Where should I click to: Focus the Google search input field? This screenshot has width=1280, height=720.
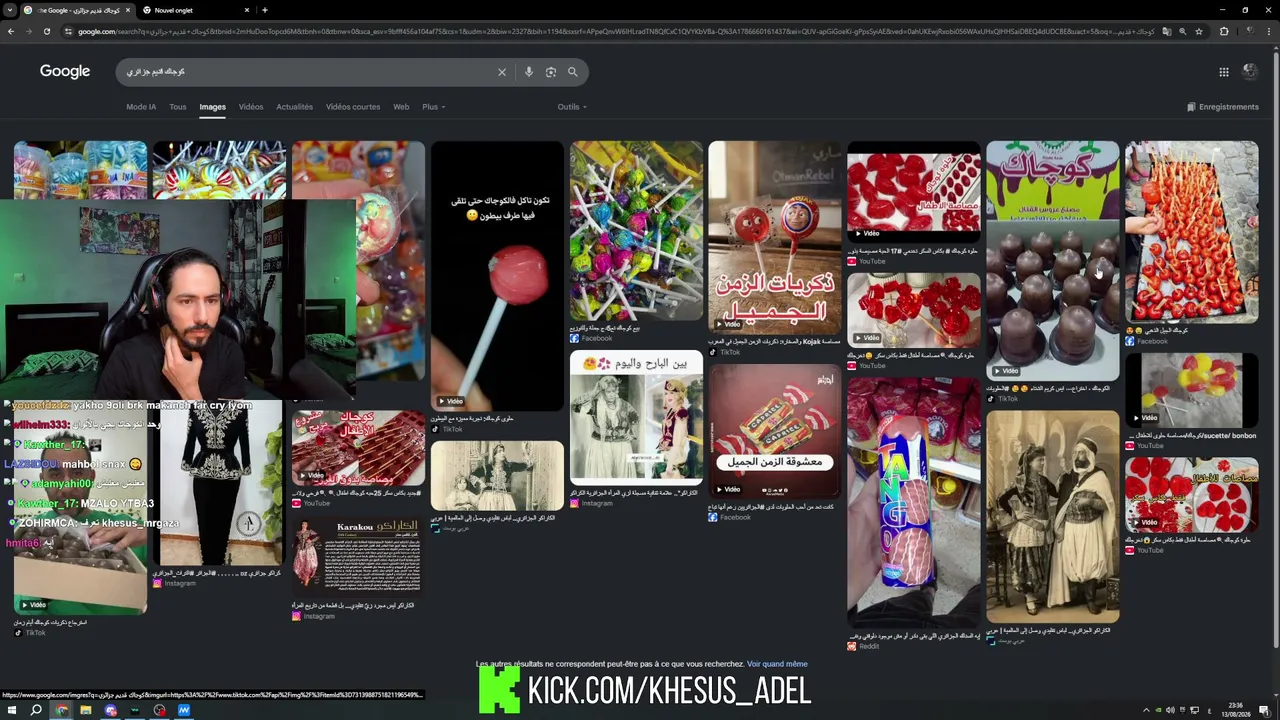[310, 72]
